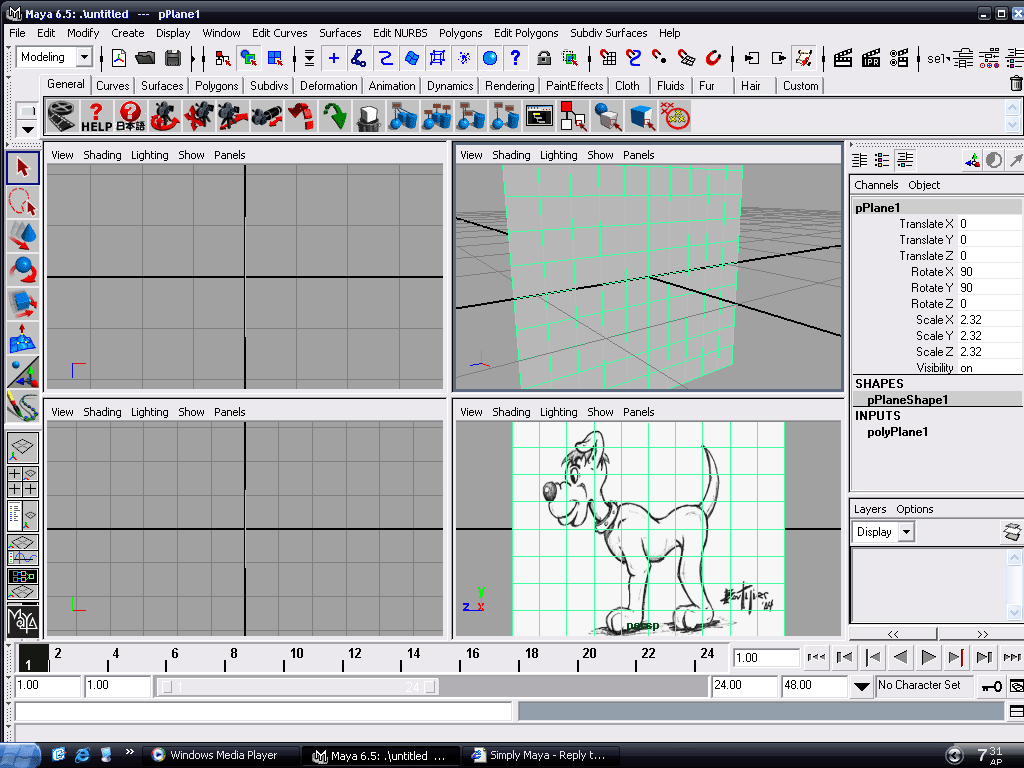Switch to the Rendering shelf tab
This screenshot has height=768, width=1024.
click(x=509, y=86)
